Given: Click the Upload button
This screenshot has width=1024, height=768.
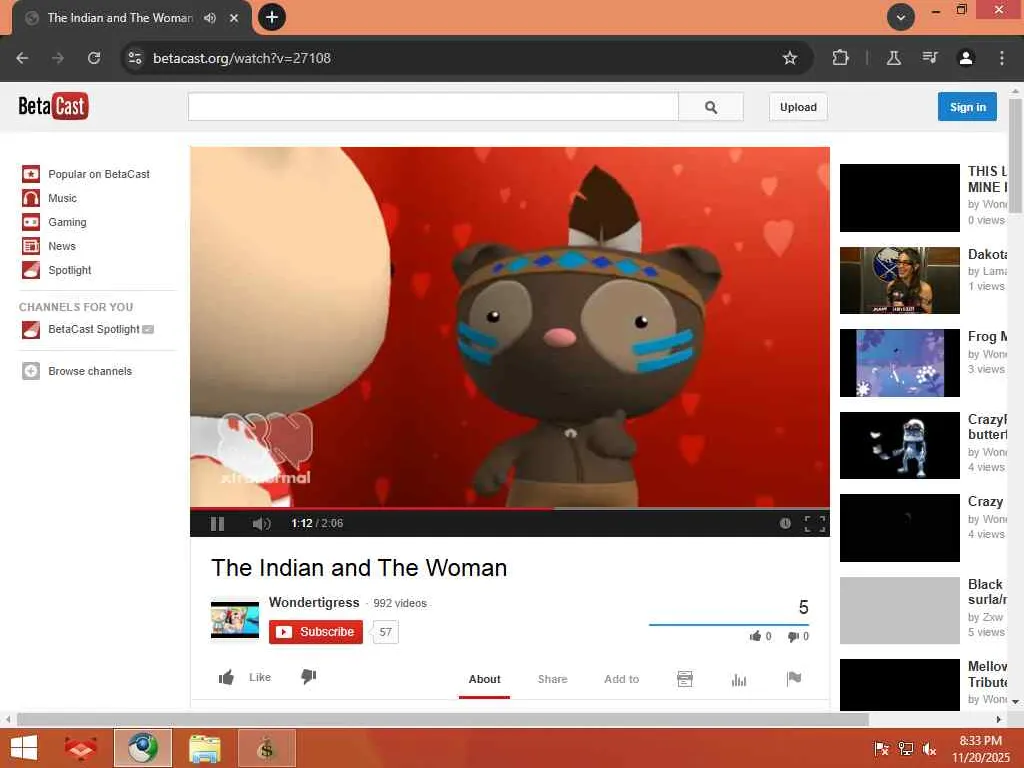Looking at the screenshot, I should [x=798, y=107].
